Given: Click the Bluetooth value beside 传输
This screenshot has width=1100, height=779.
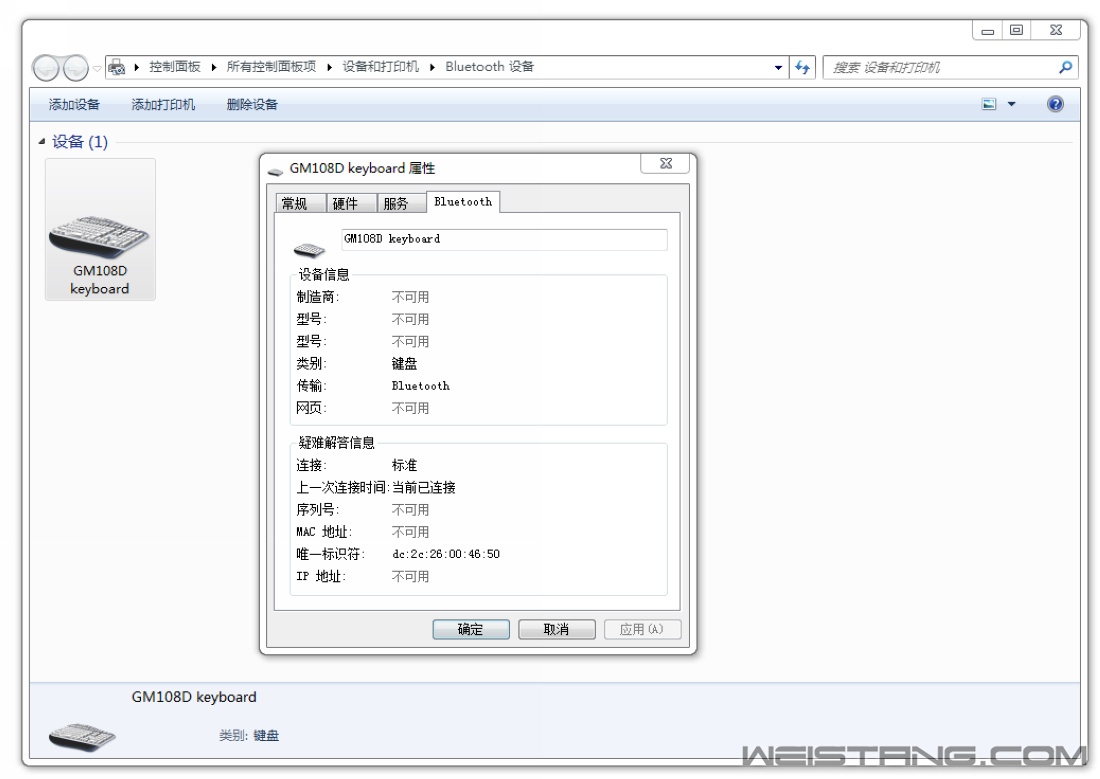Looking at the screenshot, I should coord(420,386).
